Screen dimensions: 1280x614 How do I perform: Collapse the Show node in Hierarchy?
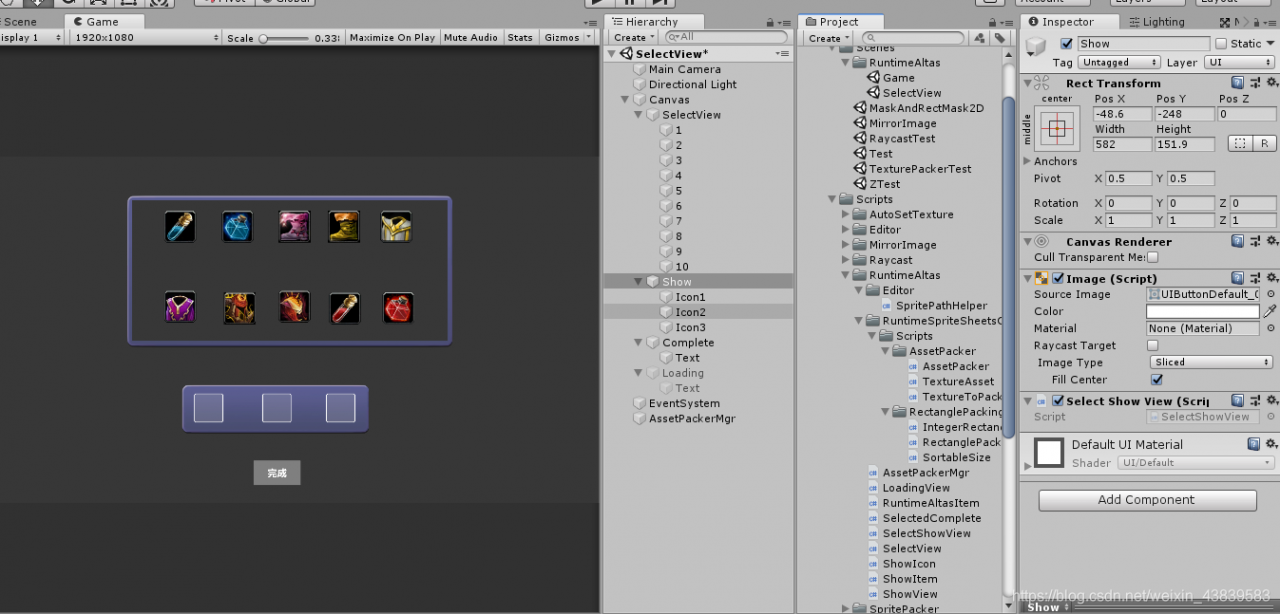[x=638, y=282]
